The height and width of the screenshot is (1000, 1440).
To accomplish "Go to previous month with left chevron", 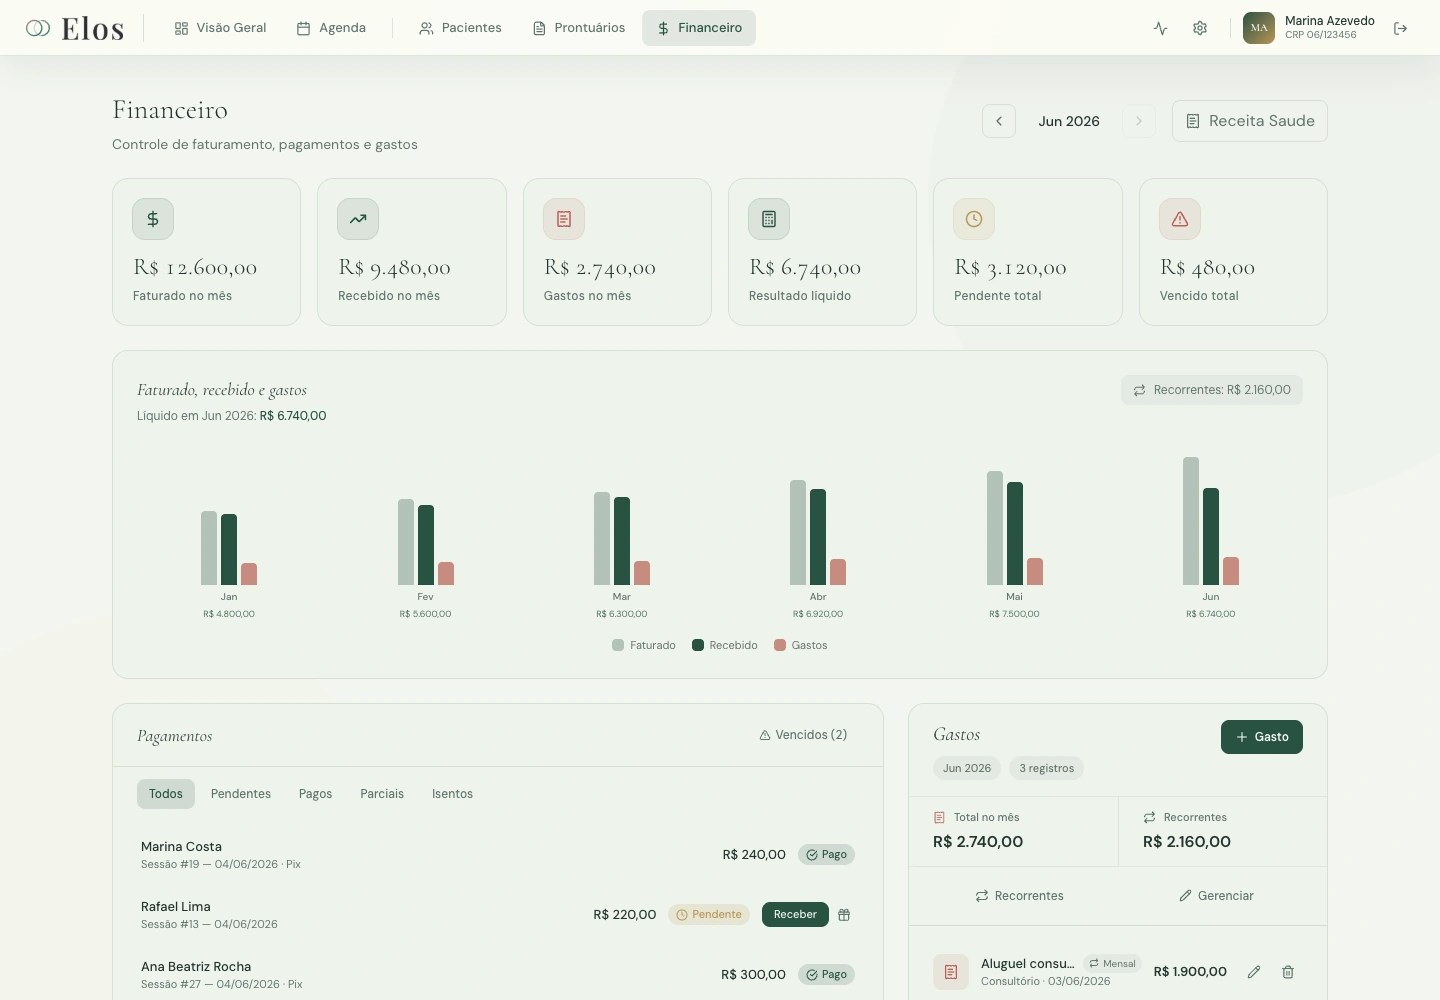I will click(x=999, y=121).
